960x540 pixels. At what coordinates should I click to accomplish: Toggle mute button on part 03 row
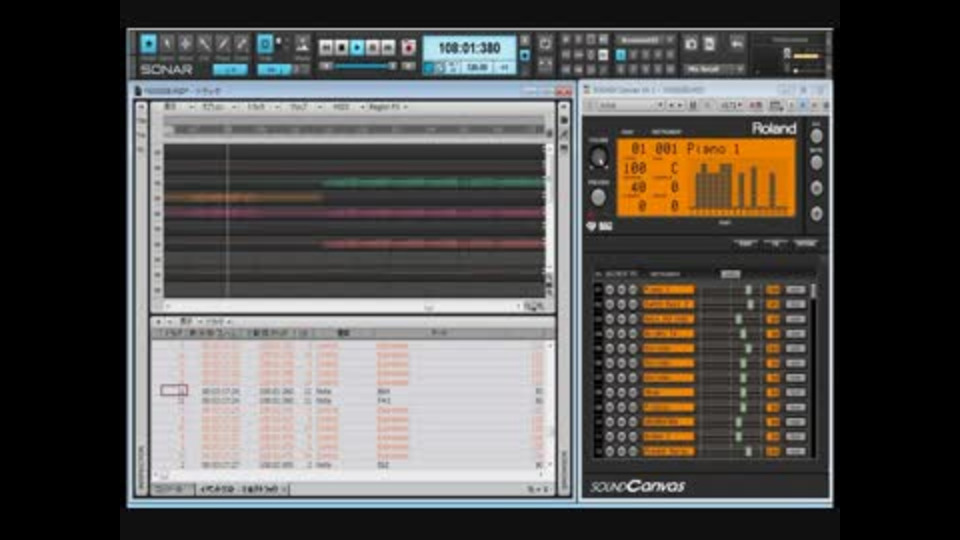point(610,319)
